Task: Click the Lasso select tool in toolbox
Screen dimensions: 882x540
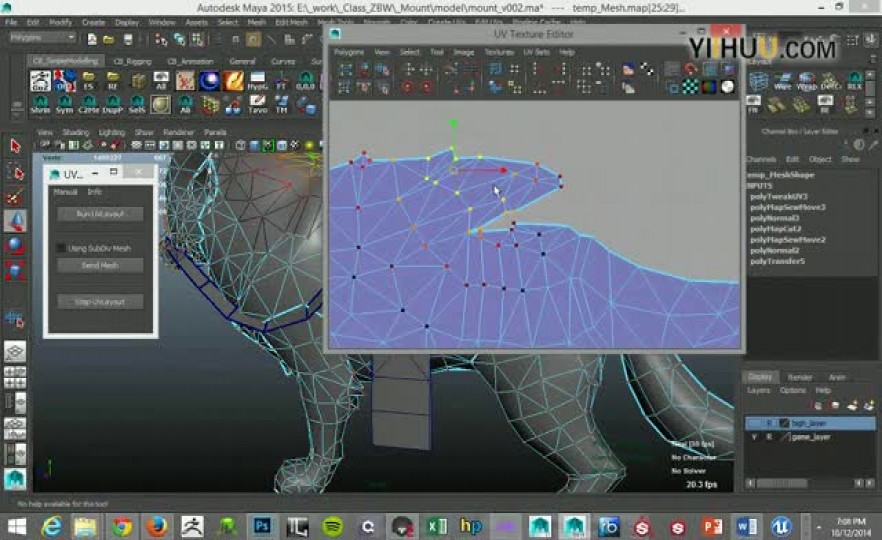Action: (x=15, y=172)
